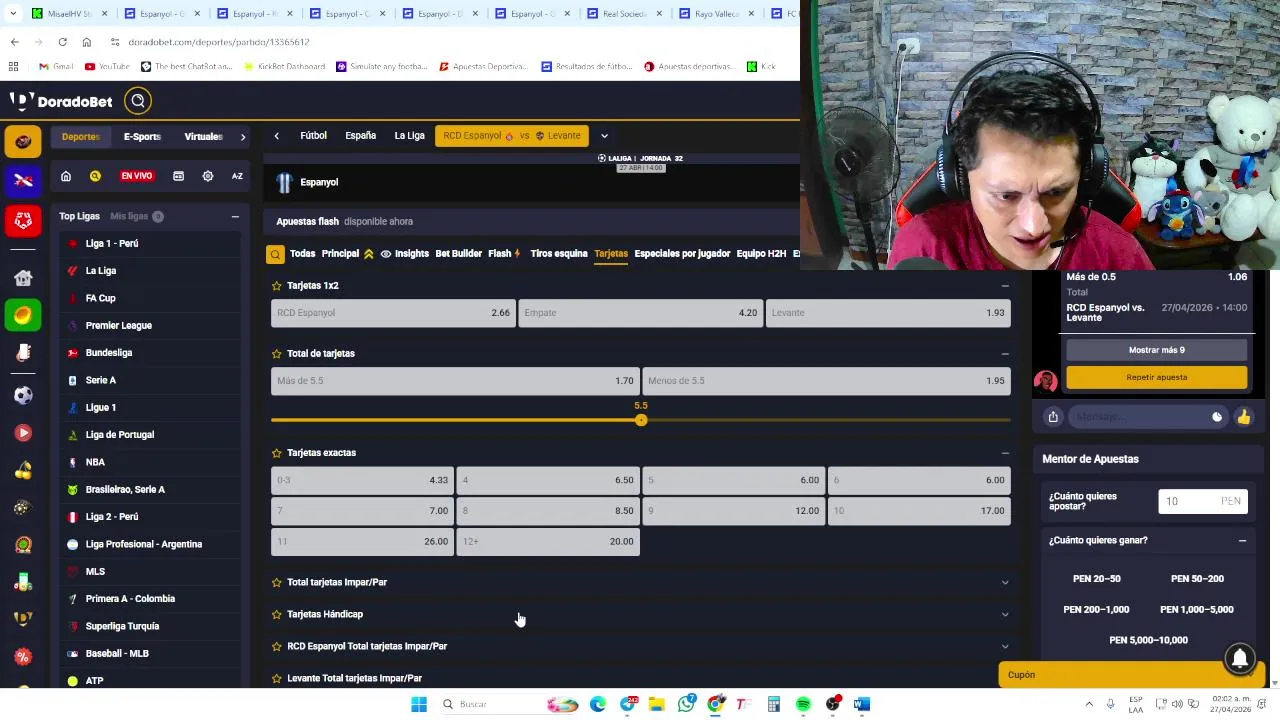This screenshot has height=720, width=1280.
Task: Click the 5.5 total cards slider handle
Action: coord(641,420)
